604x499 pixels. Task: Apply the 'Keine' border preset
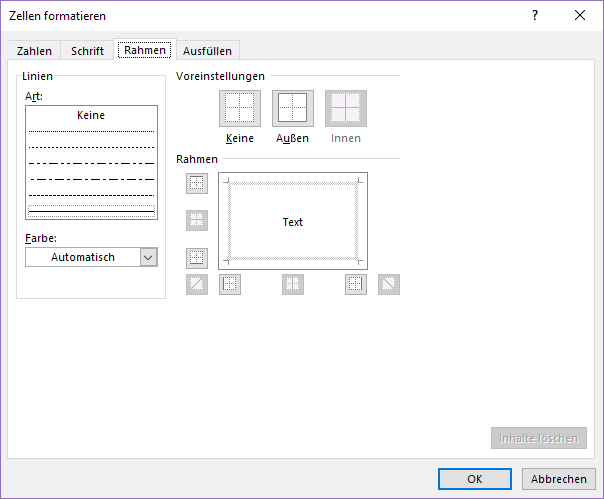(x=240, y=108)
